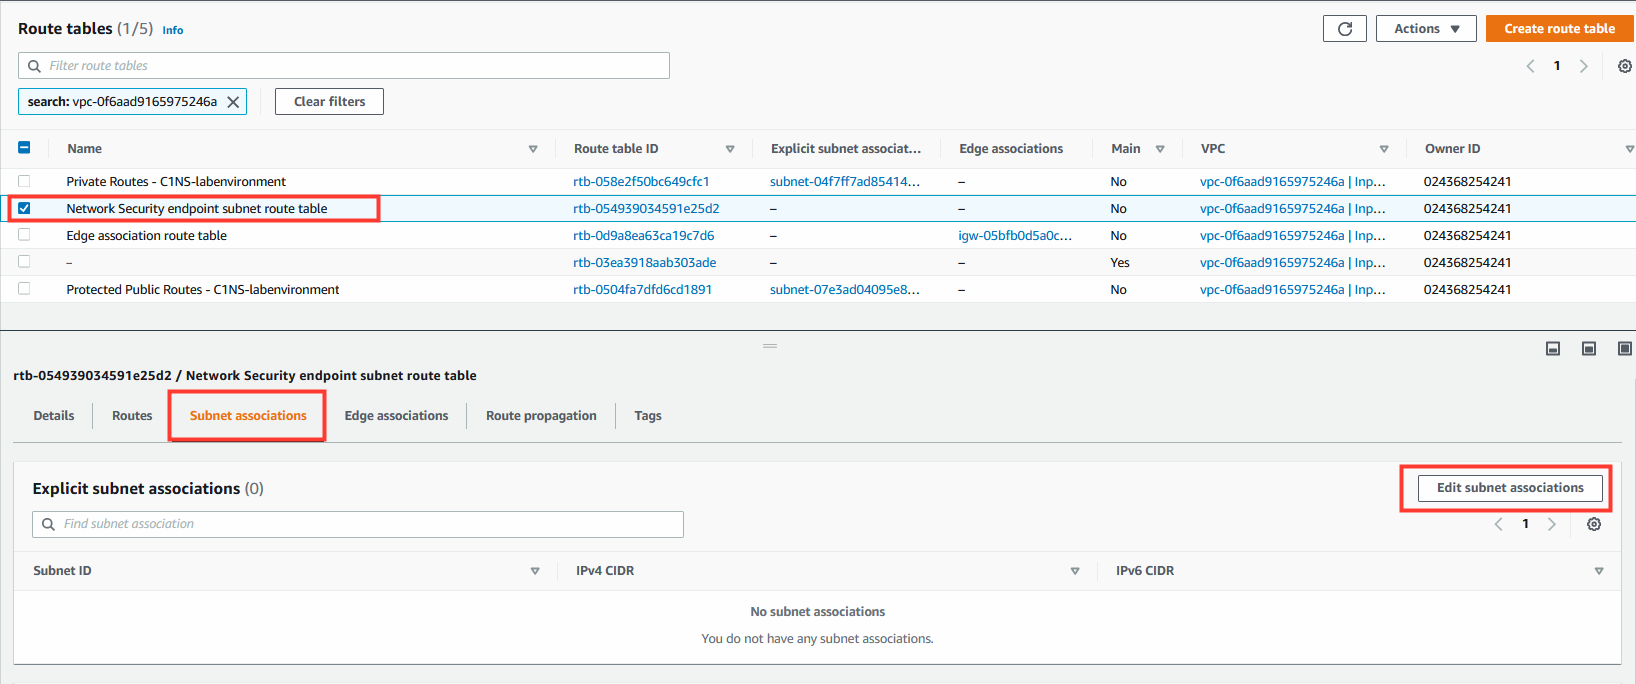Open igw-05bfb0d5a0c edge association link
The width and height of the screenshot is (1636, 684).
[1015, 236]
